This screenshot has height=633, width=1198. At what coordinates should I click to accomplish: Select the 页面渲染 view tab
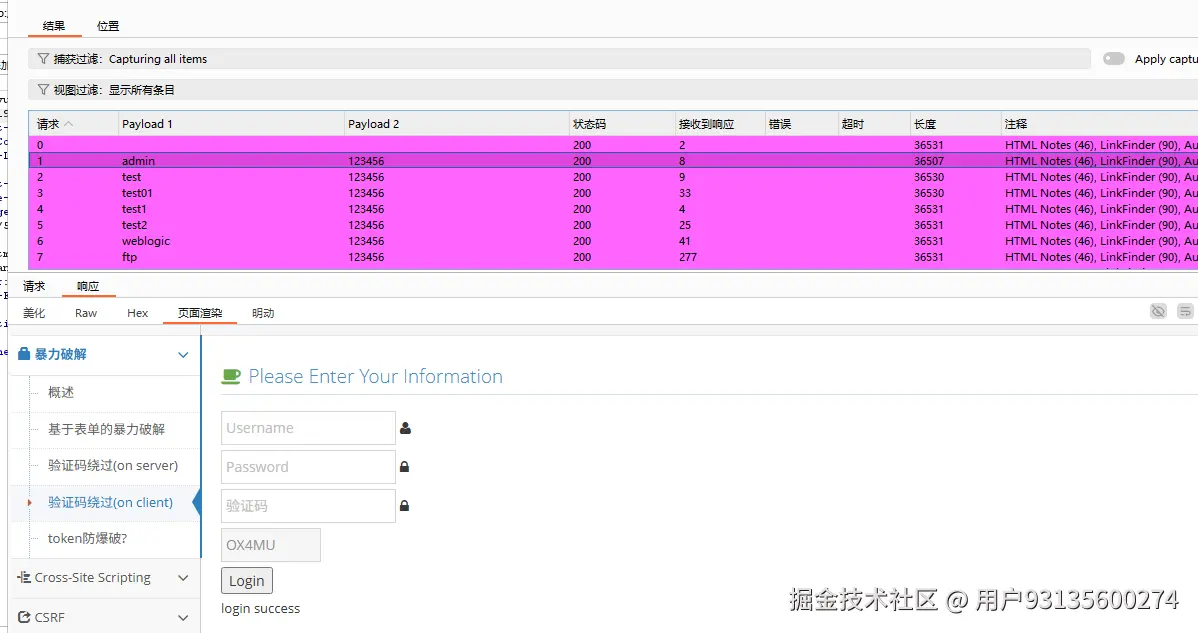200,313
